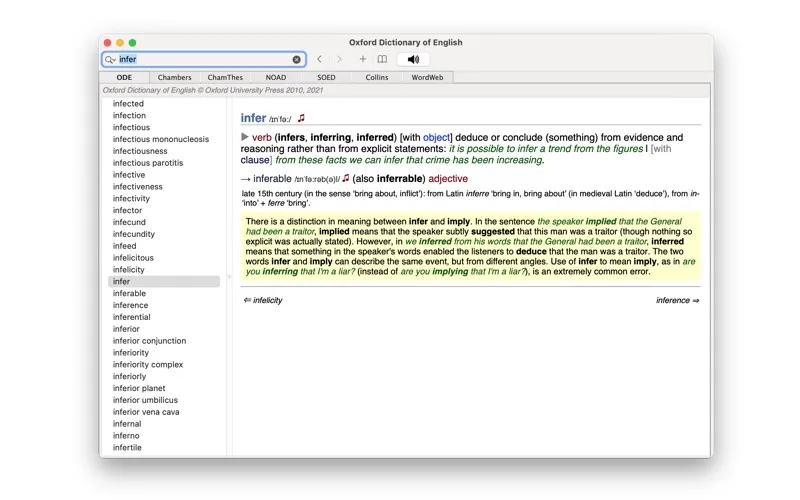Select infernal in the word list
This screenshot has width=800, height=500.
tap(127, 423)
